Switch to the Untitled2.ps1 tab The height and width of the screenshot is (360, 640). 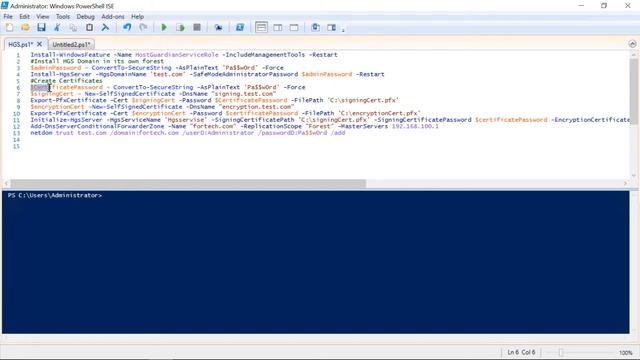[71, 44]
